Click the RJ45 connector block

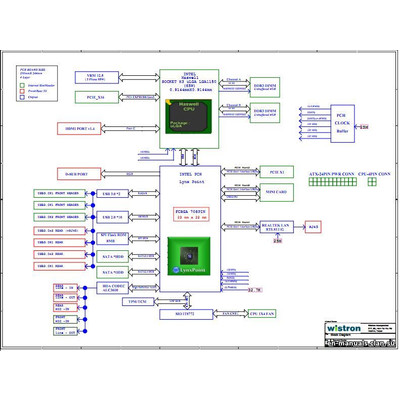point(313,227)
